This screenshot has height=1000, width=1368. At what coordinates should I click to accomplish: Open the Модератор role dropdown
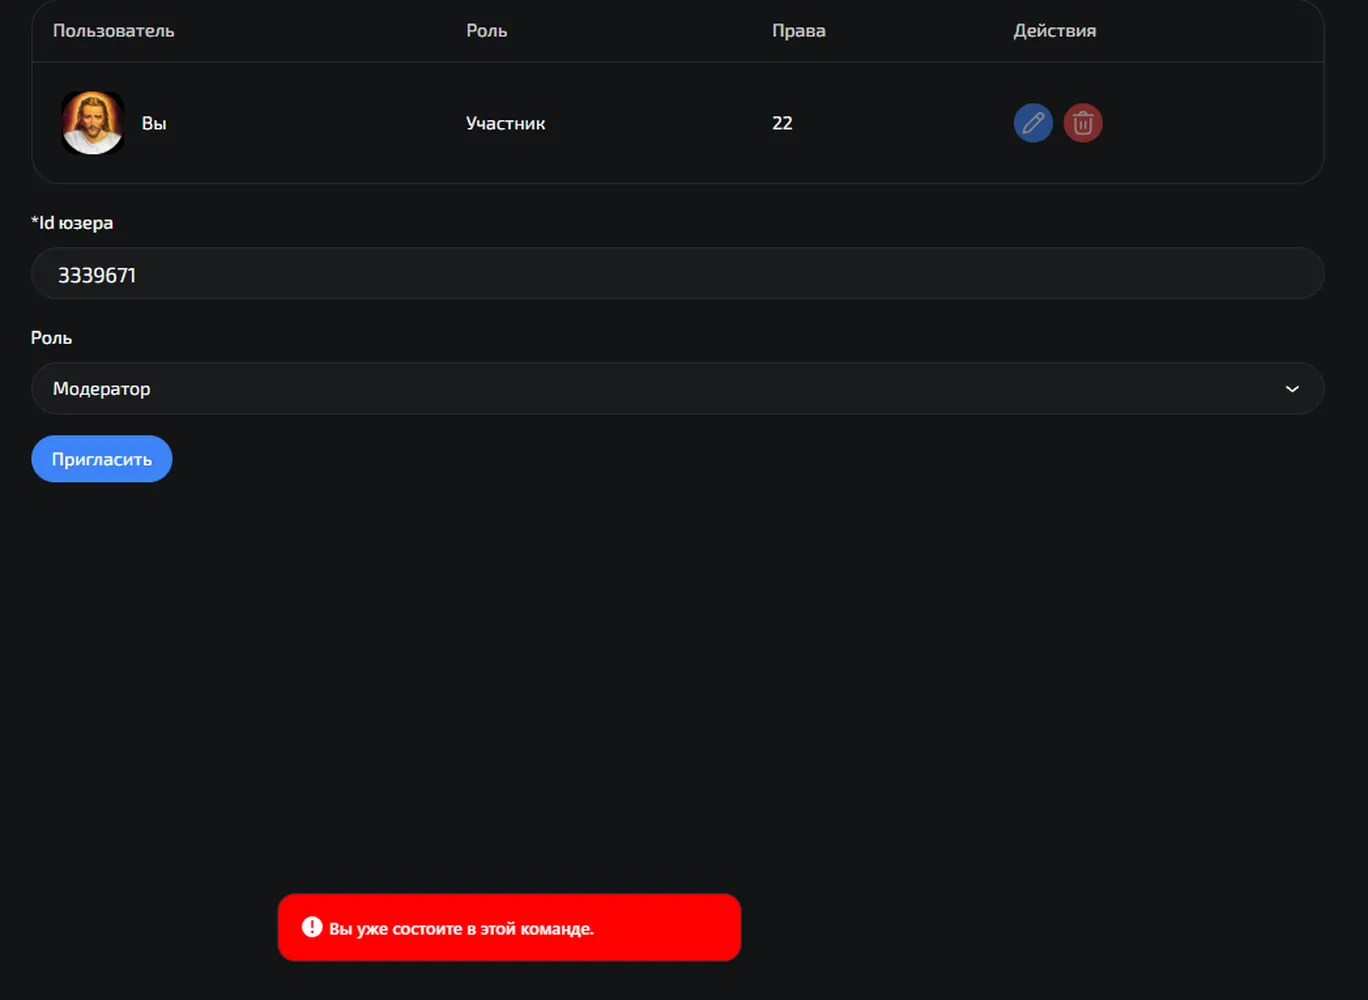(x=678, y=388)
